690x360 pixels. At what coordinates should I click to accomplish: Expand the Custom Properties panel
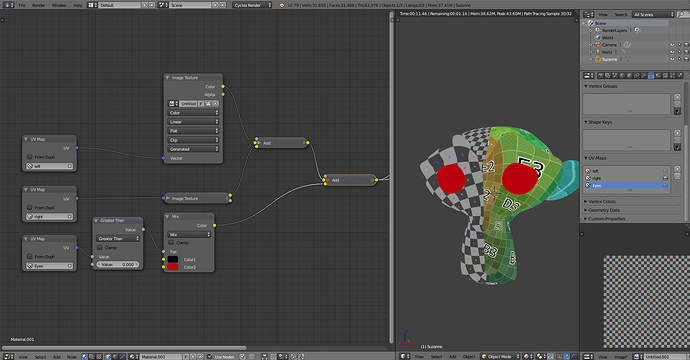tap(586, 219)
